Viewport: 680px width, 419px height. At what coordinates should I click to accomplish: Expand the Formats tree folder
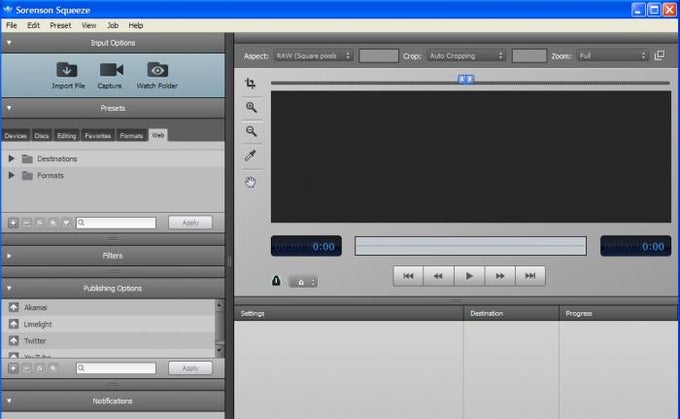11,175
